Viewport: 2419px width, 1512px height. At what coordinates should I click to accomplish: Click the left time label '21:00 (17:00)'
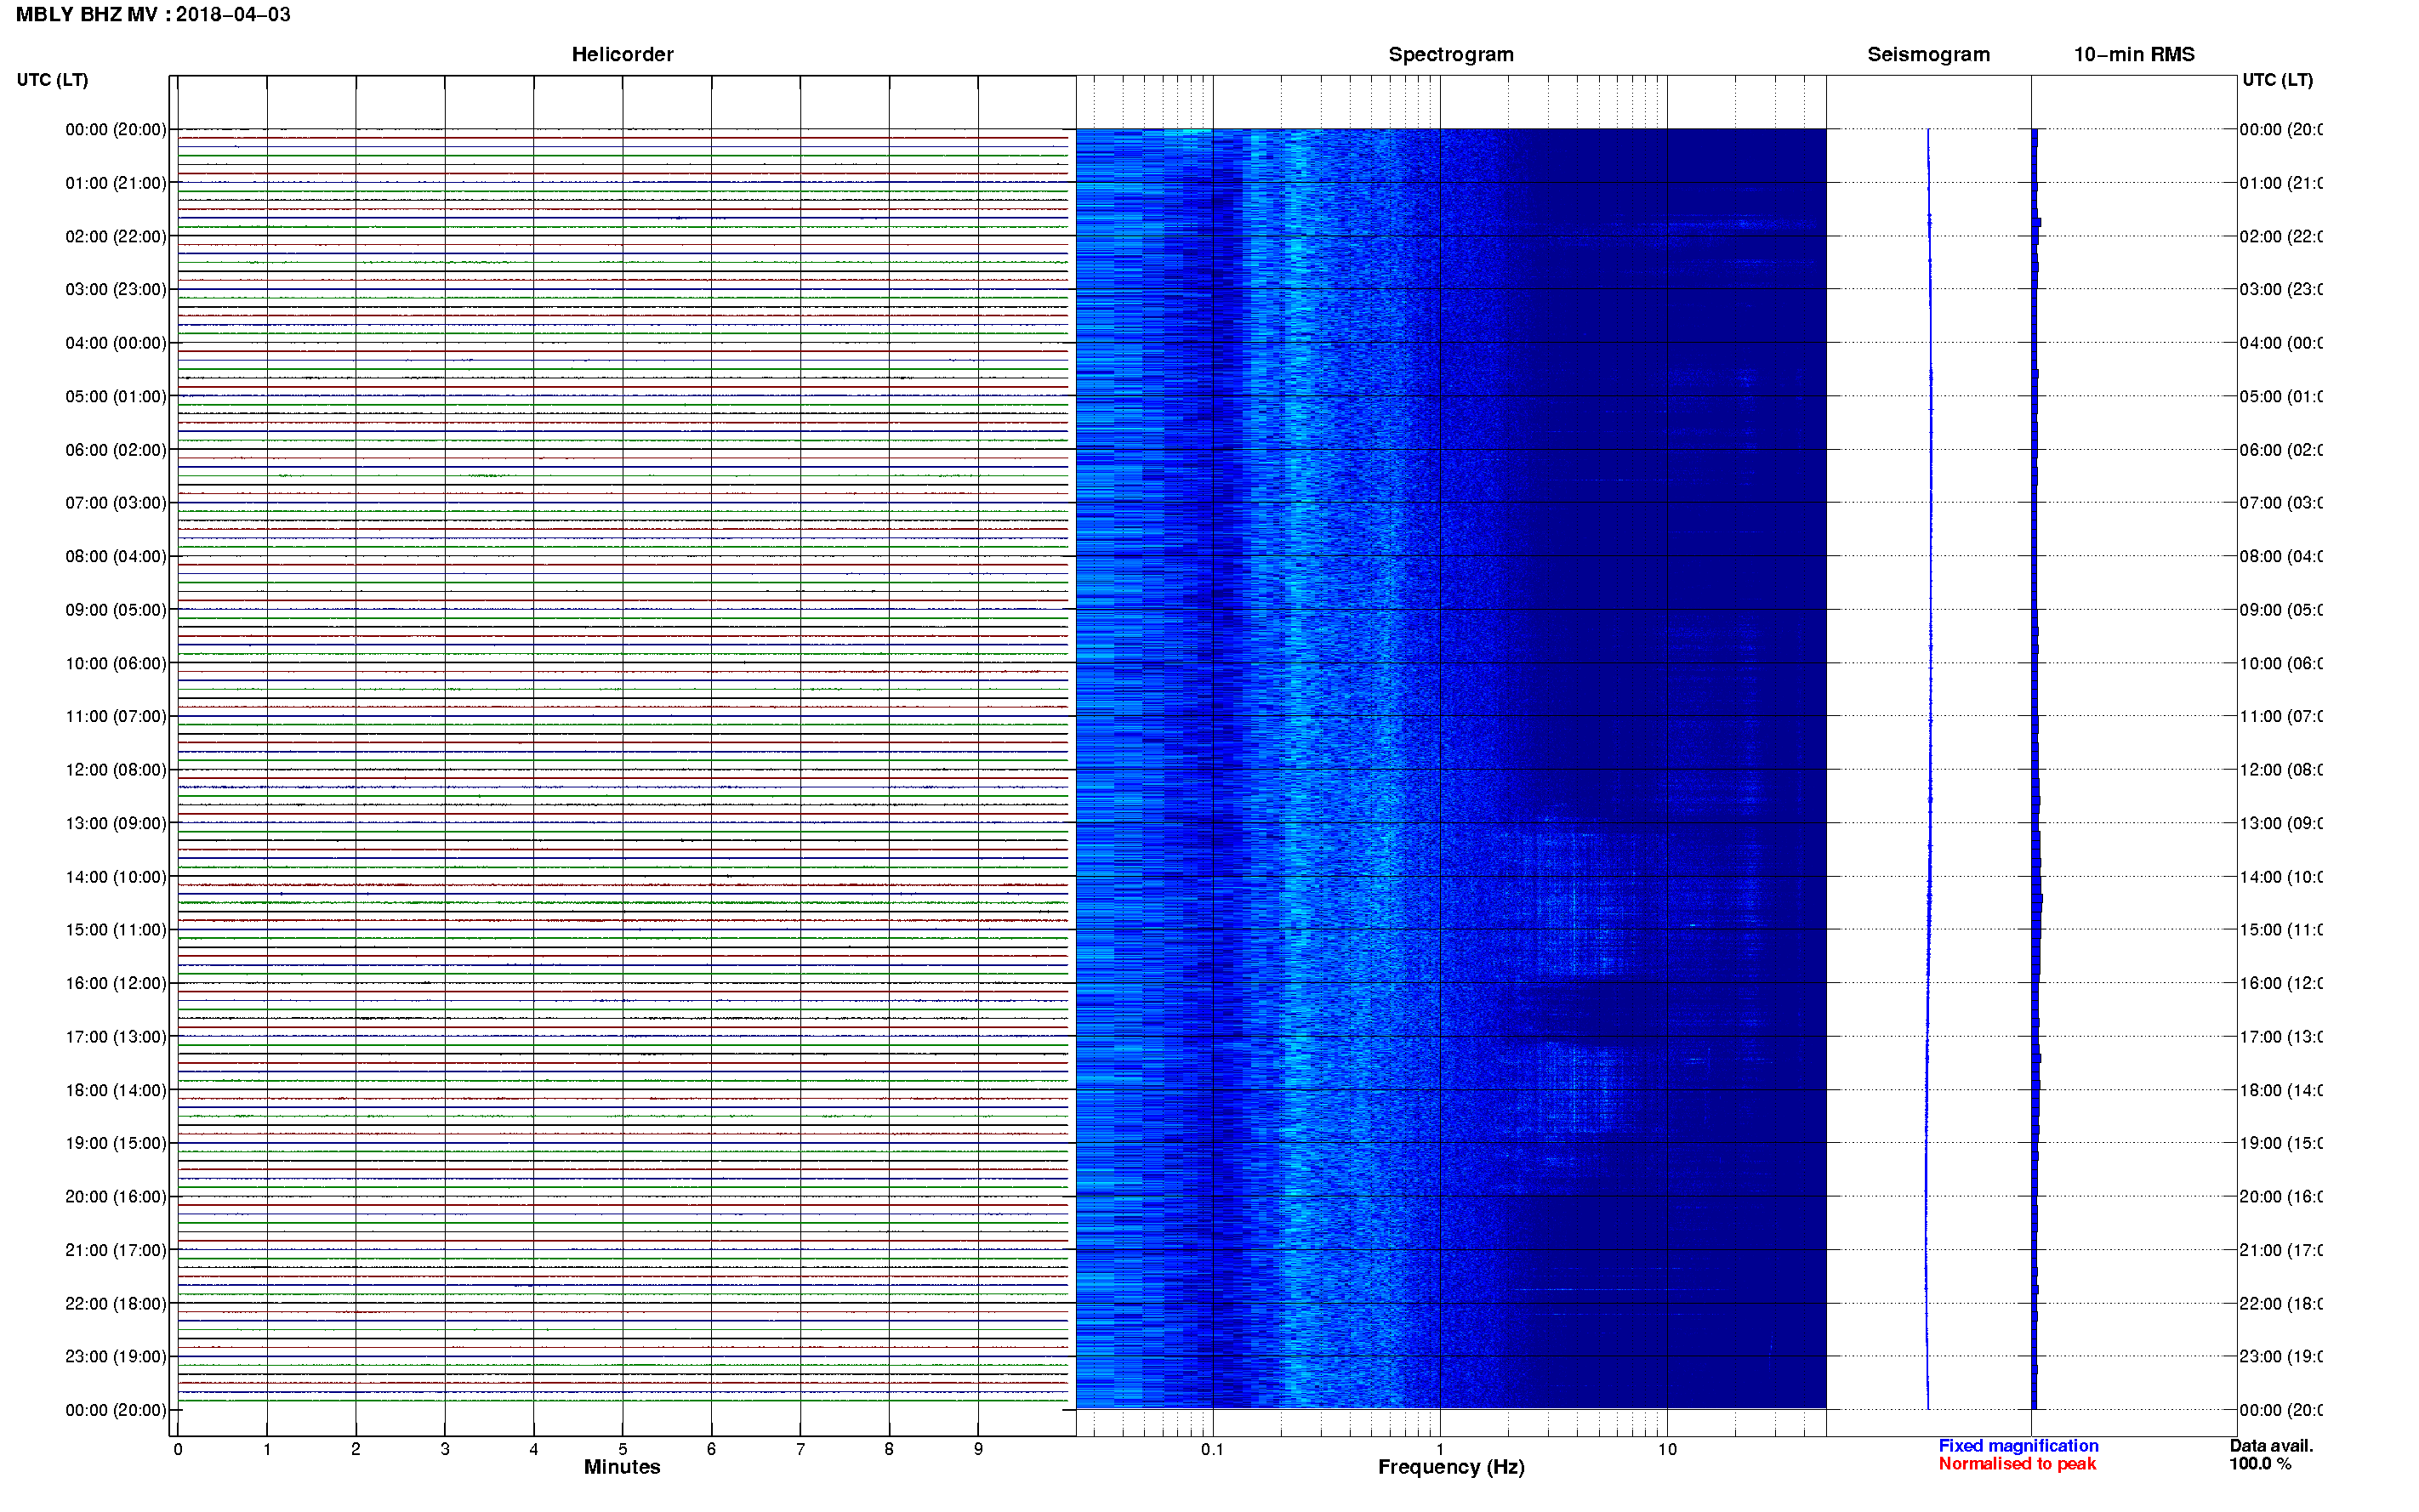(x=116, y=1251)
